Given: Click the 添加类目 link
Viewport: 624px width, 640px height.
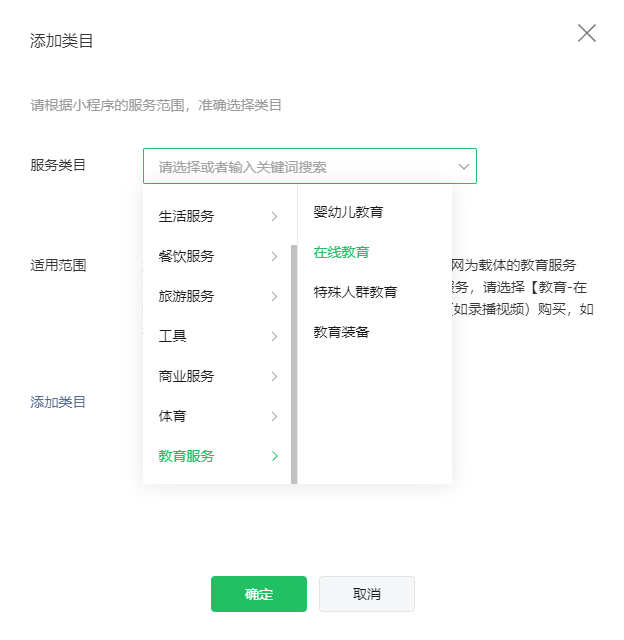Looking at the screenshot, I should (x=58, y=402).
